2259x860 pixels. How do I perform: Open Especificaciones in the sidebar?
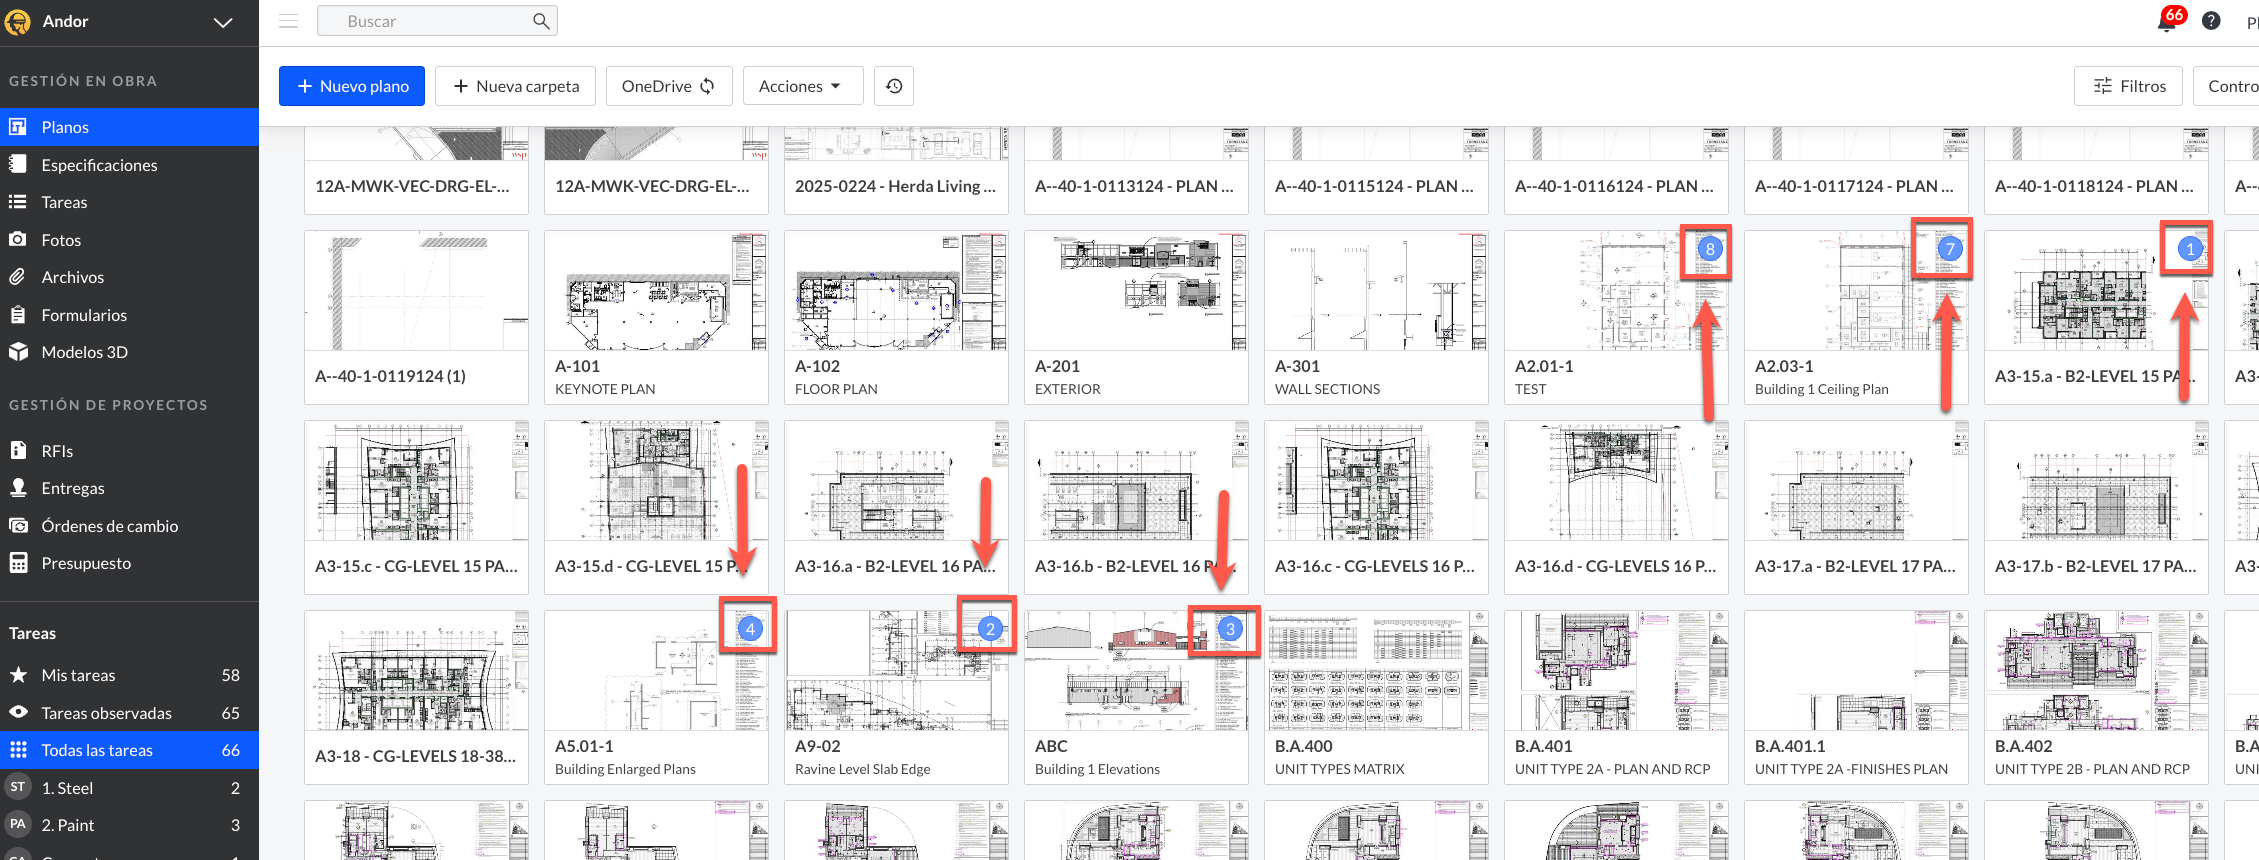[x=99, y=165]
